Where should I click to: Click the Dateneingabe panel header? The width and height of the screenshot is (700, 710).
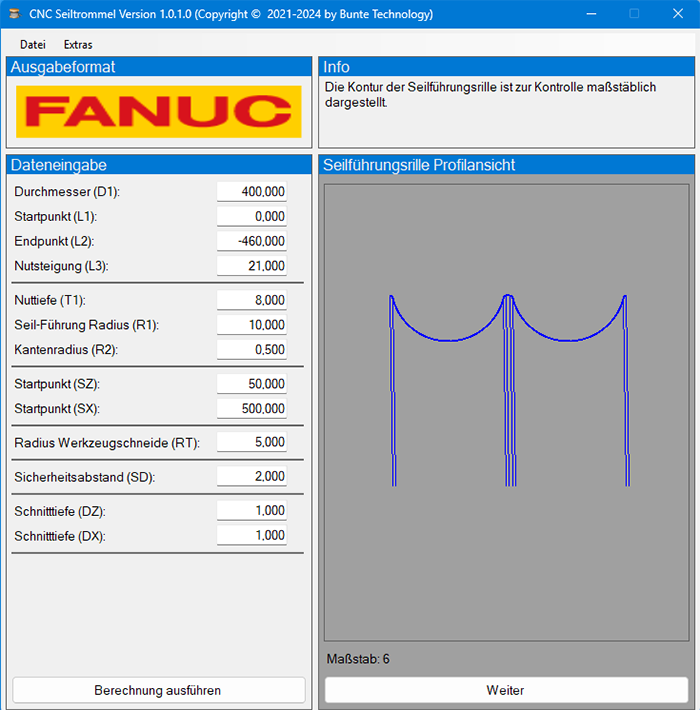click(x=159, y=165)
